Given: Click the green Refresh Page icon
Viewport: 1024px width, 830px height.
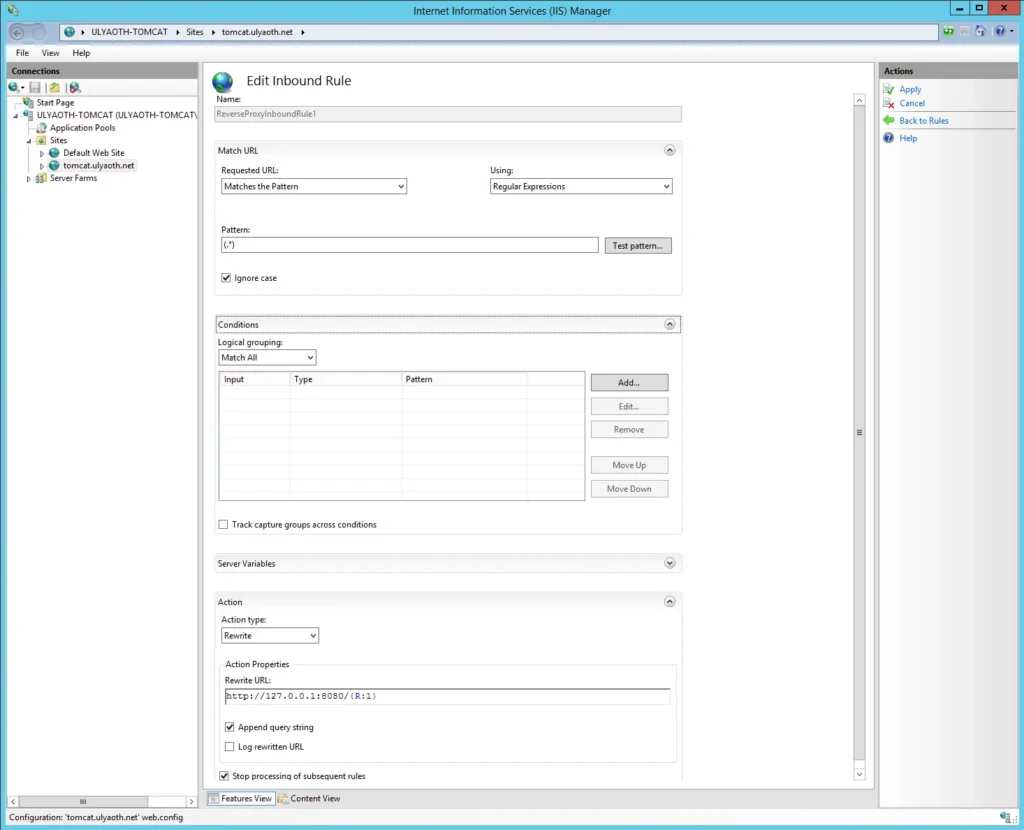Looking at the screenshot, I should tap(948, 32).
